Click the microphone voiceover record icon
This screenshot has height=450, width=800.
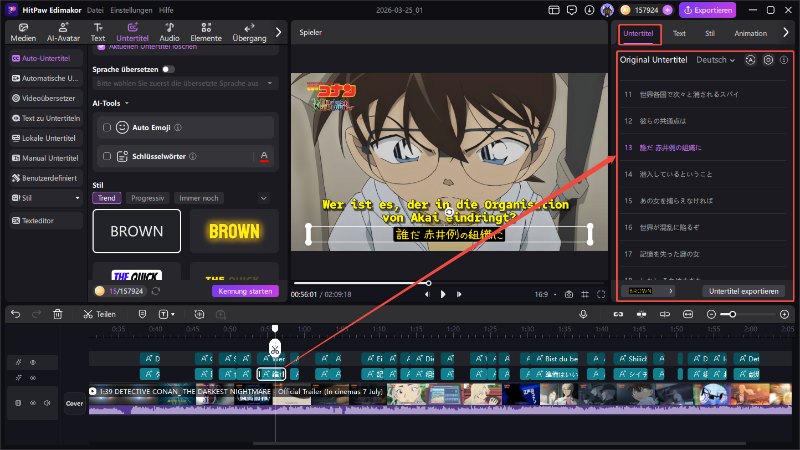[583, 314]
